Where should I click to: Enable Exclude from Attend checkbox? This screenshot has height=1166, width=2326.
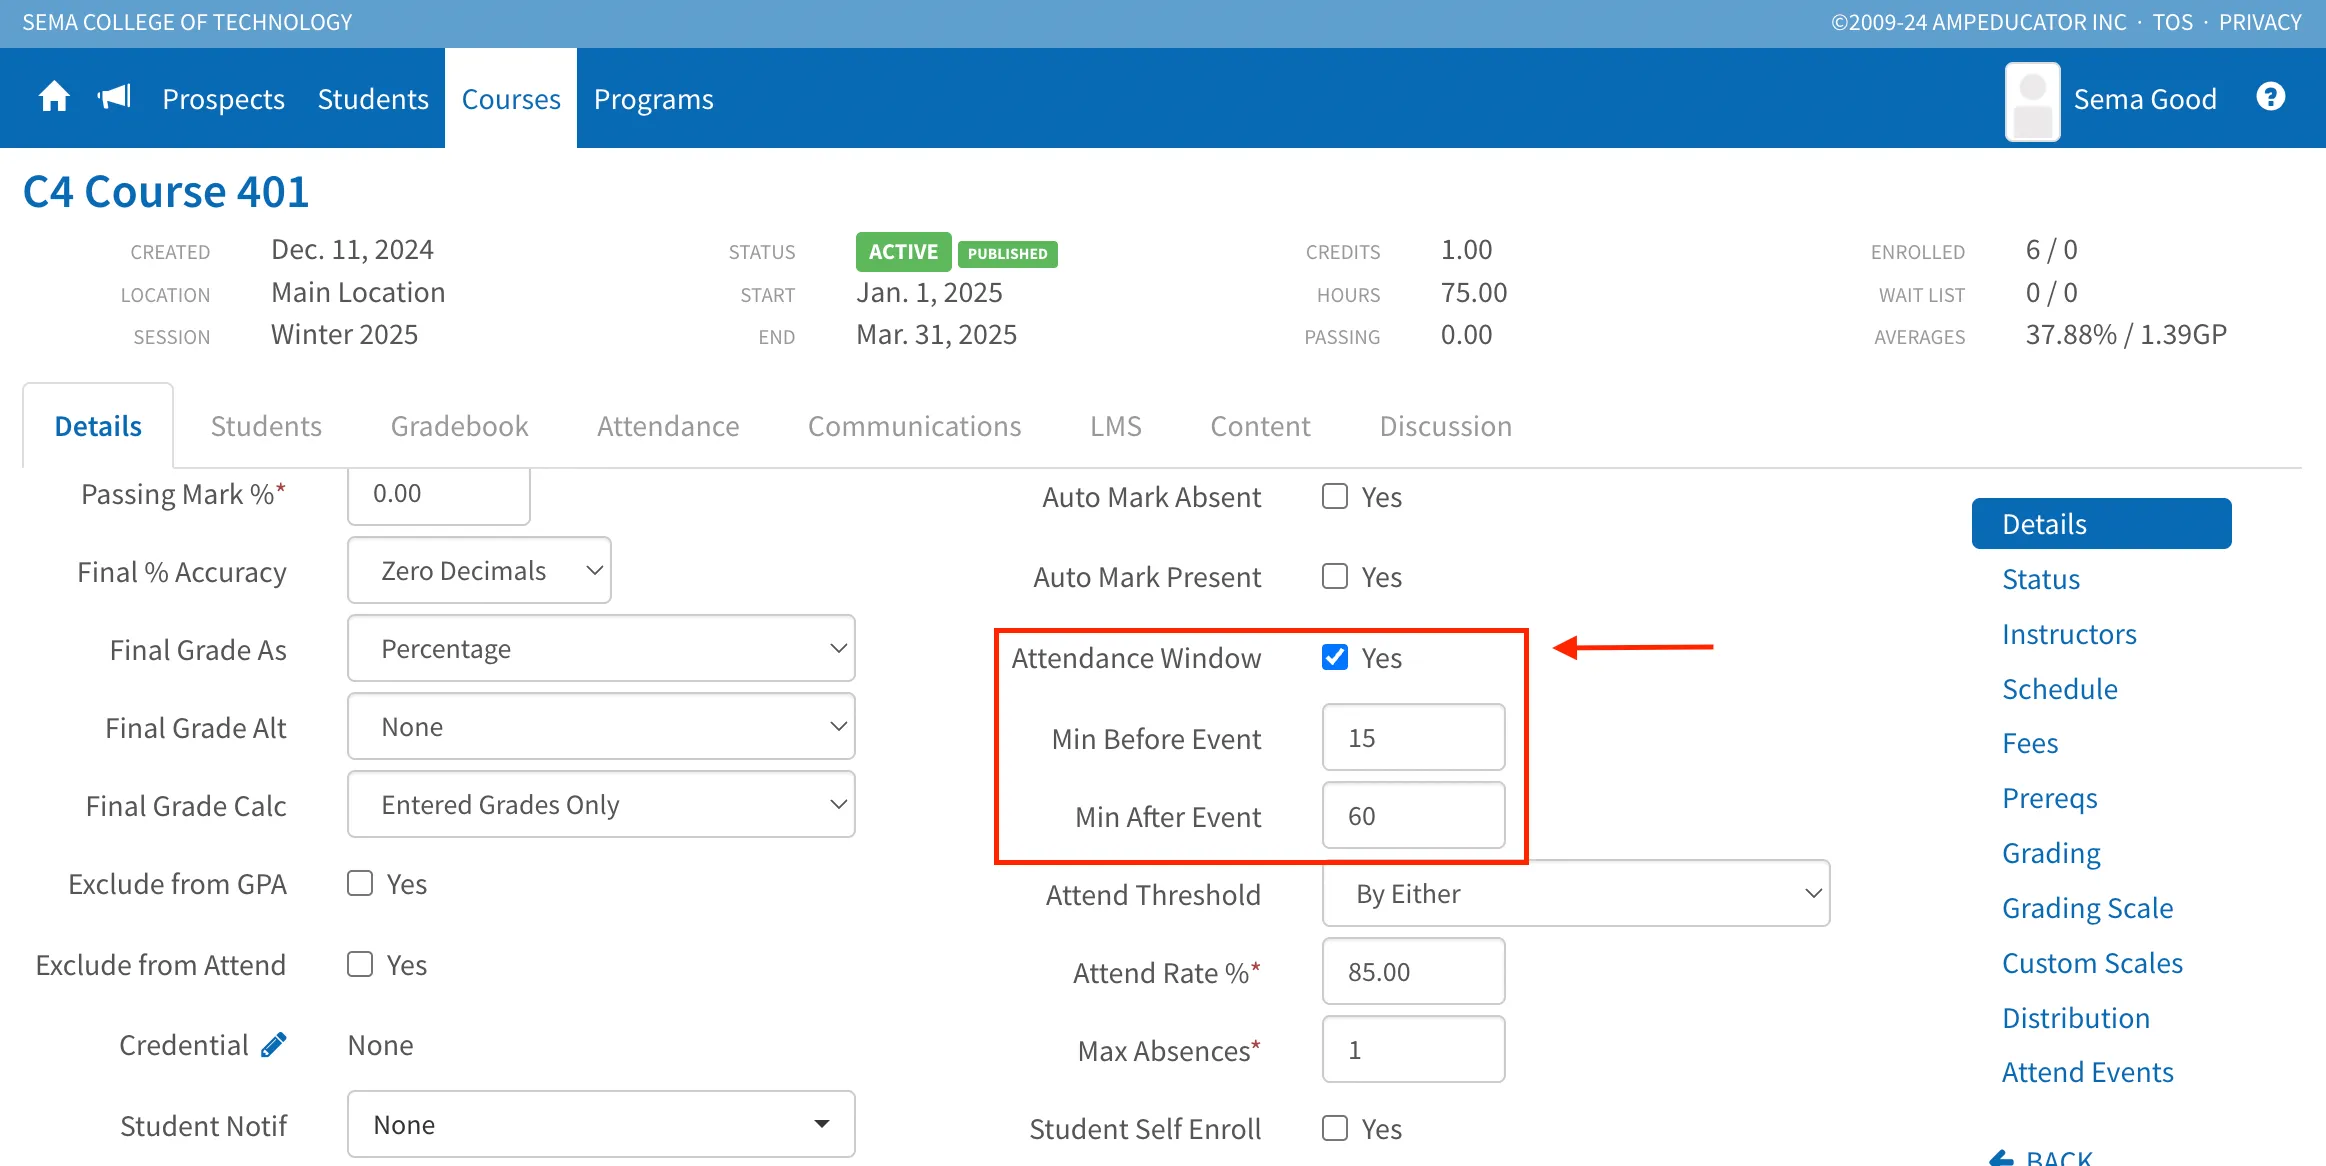[360, 964]
